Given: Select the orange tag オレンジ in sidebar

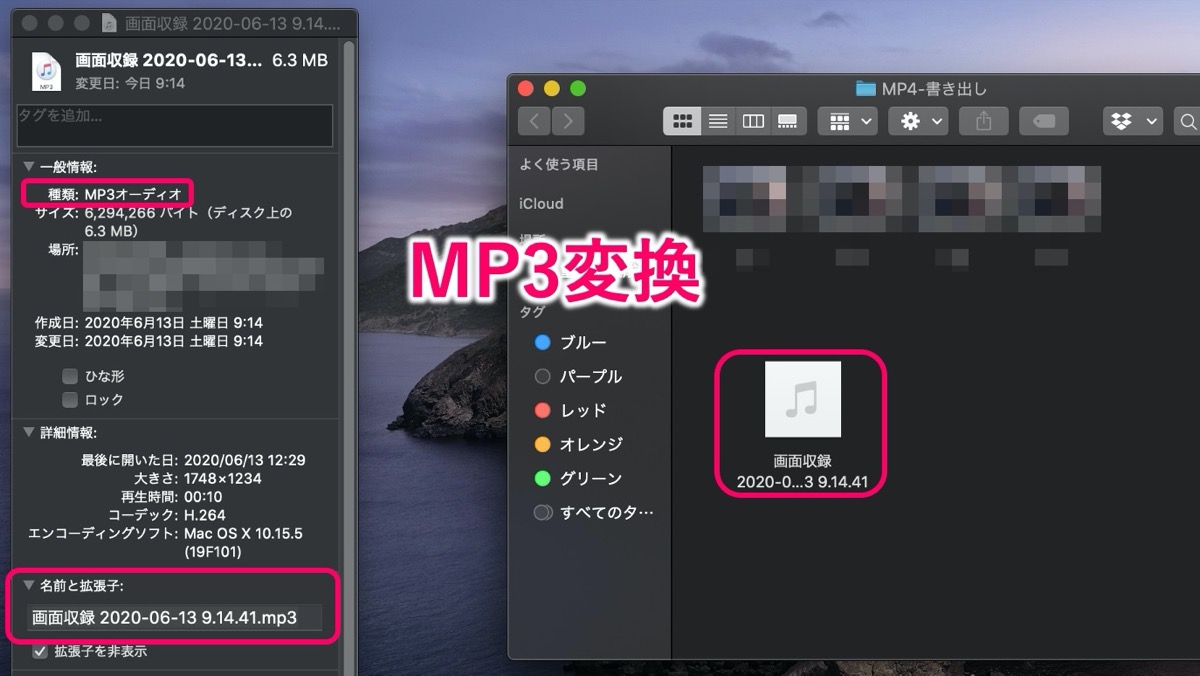Looking at the screenshot, I should coord(578,444).
